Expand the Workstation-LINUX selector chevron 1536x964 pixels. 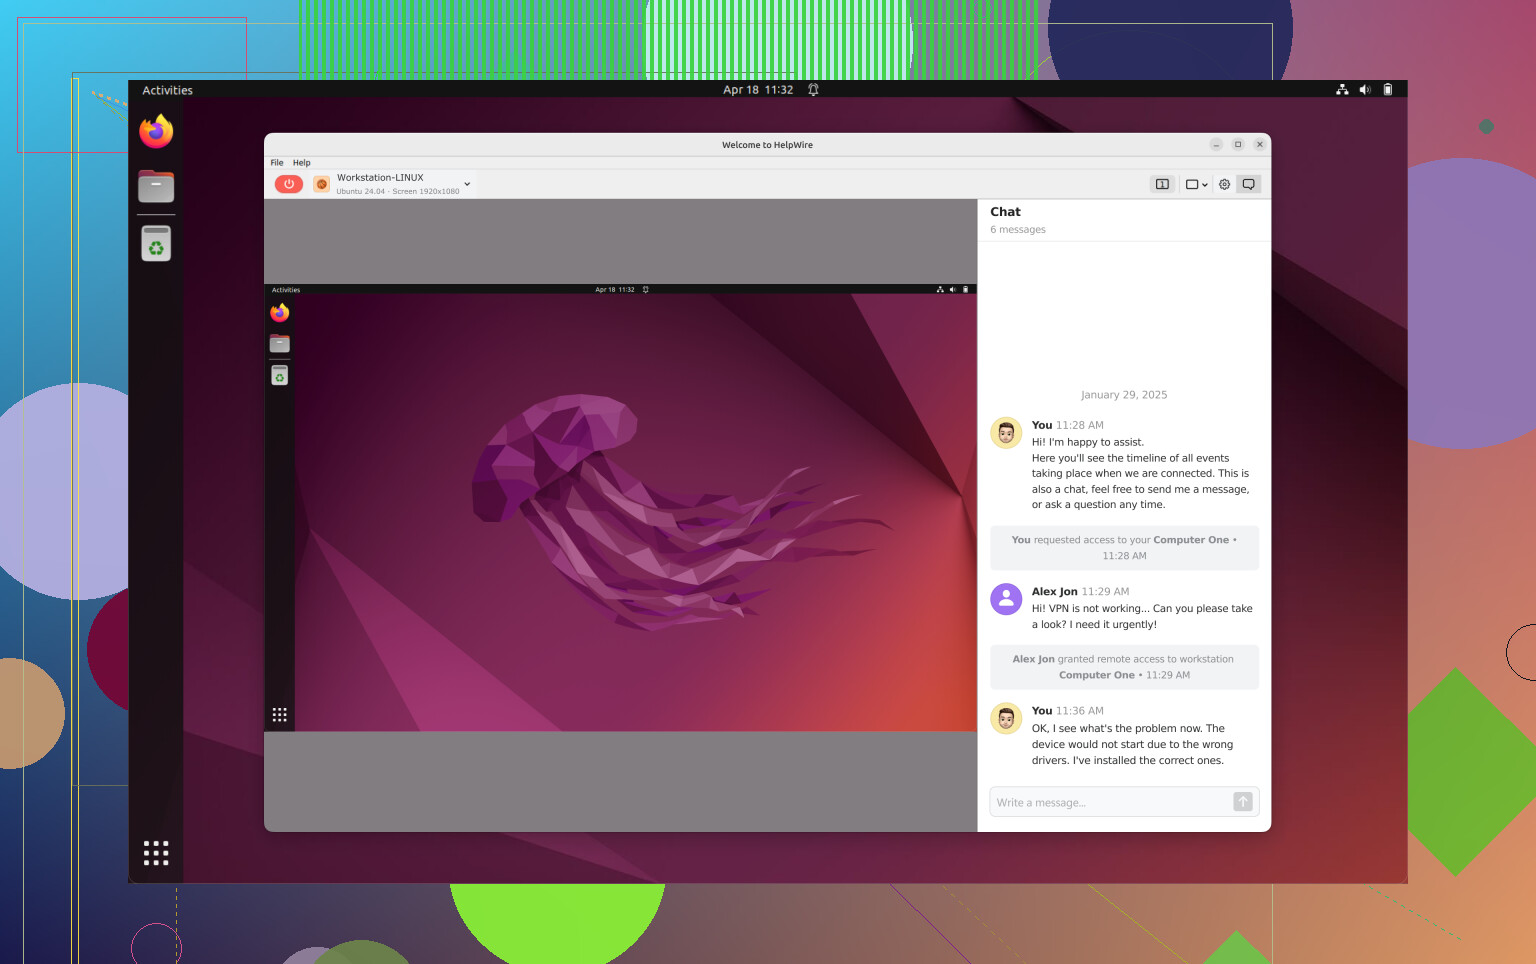467,184
